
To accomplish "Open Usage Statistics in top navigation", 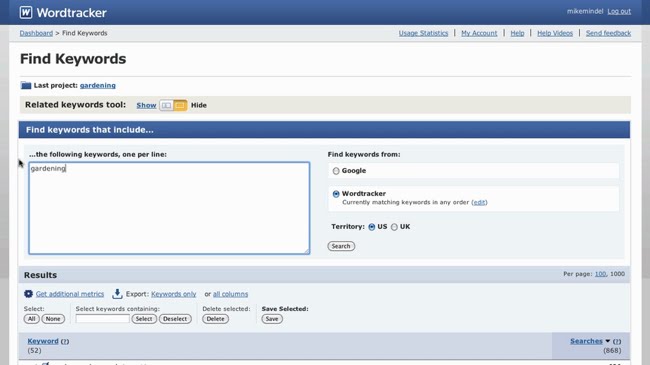I will 423,33.
